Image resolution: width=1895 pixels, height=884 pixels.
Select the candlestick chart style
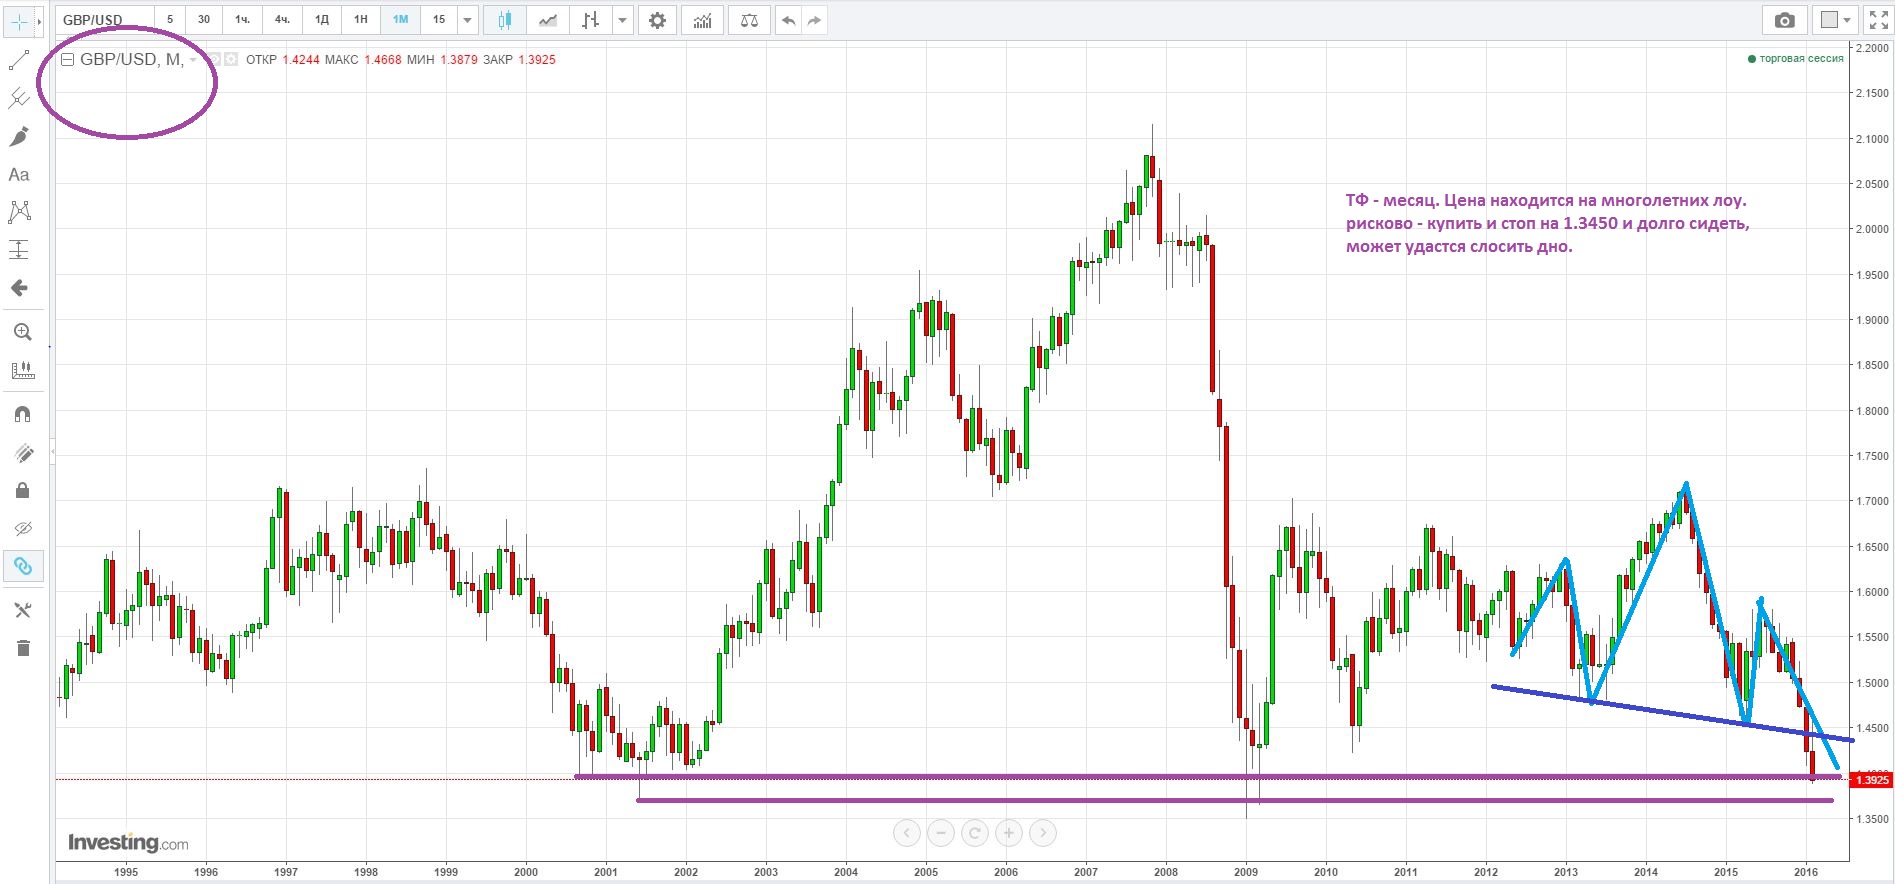(x=504, y=20)
